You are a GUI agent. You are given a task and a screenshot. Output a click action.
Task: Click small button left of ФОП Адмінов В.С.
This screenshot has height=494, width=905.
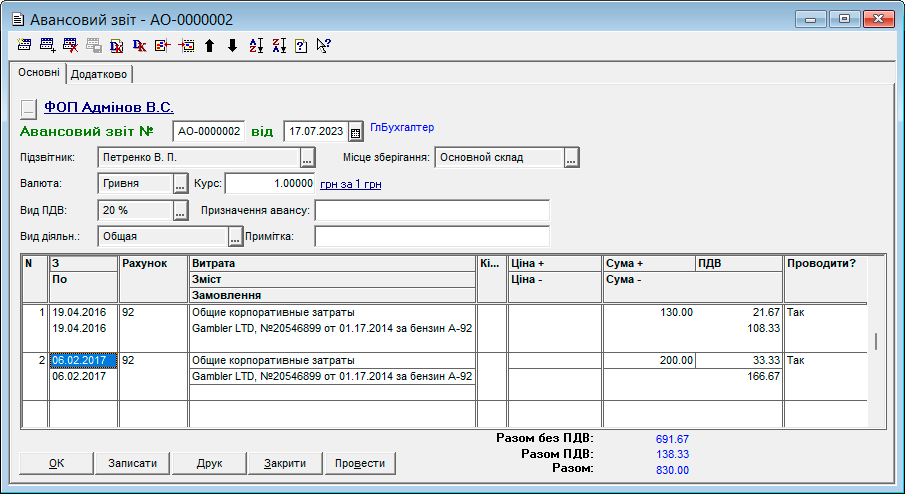pos(28,108)
